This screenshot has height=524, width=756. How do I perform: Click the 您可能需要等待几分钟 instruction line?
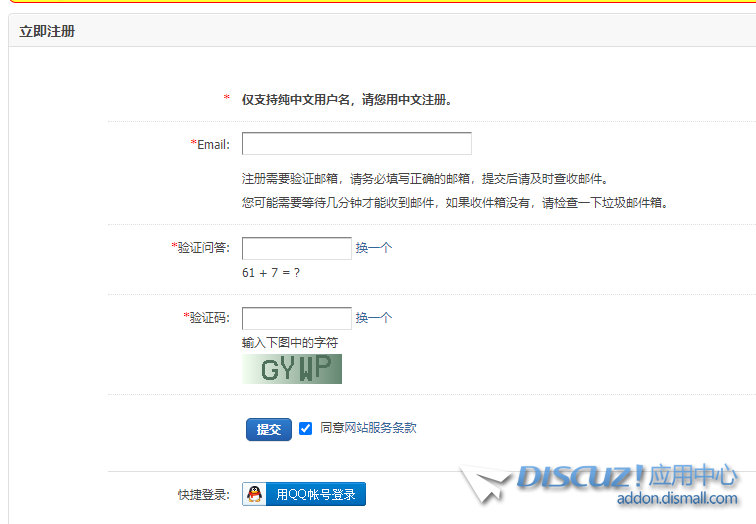pos(455,202)
